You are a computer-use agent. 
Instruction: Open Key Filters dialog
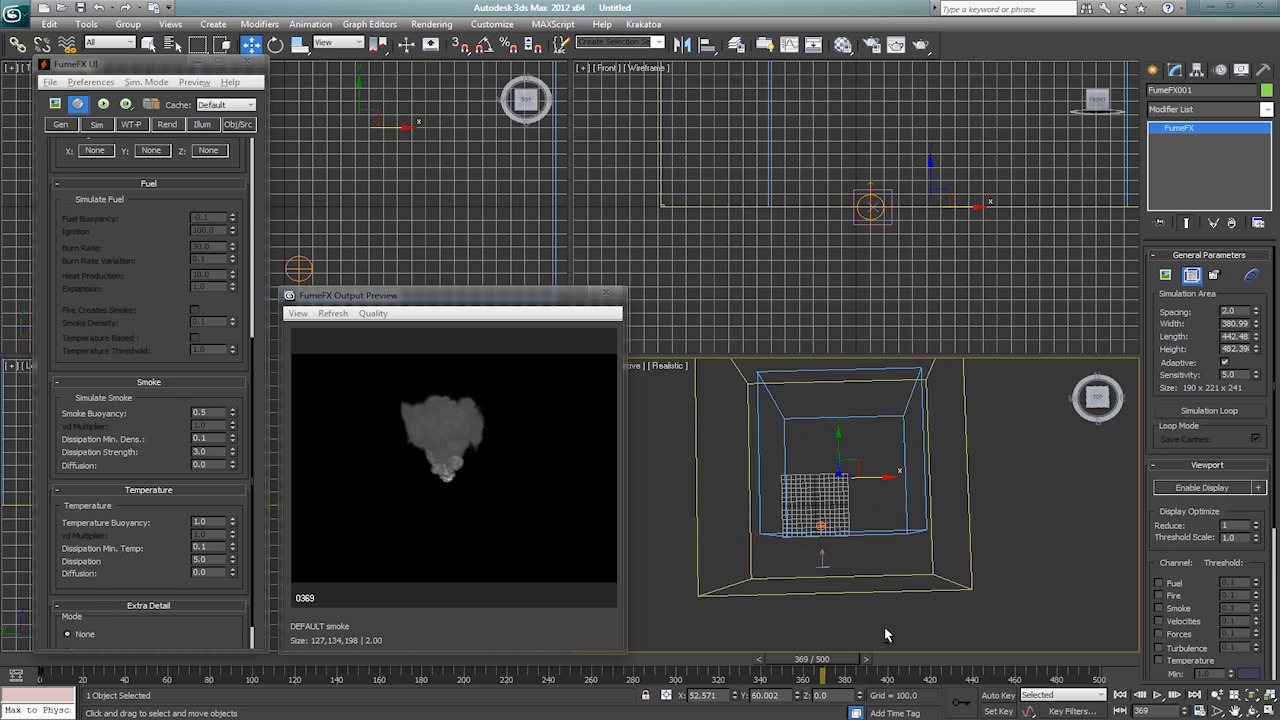pos(1072,711)
